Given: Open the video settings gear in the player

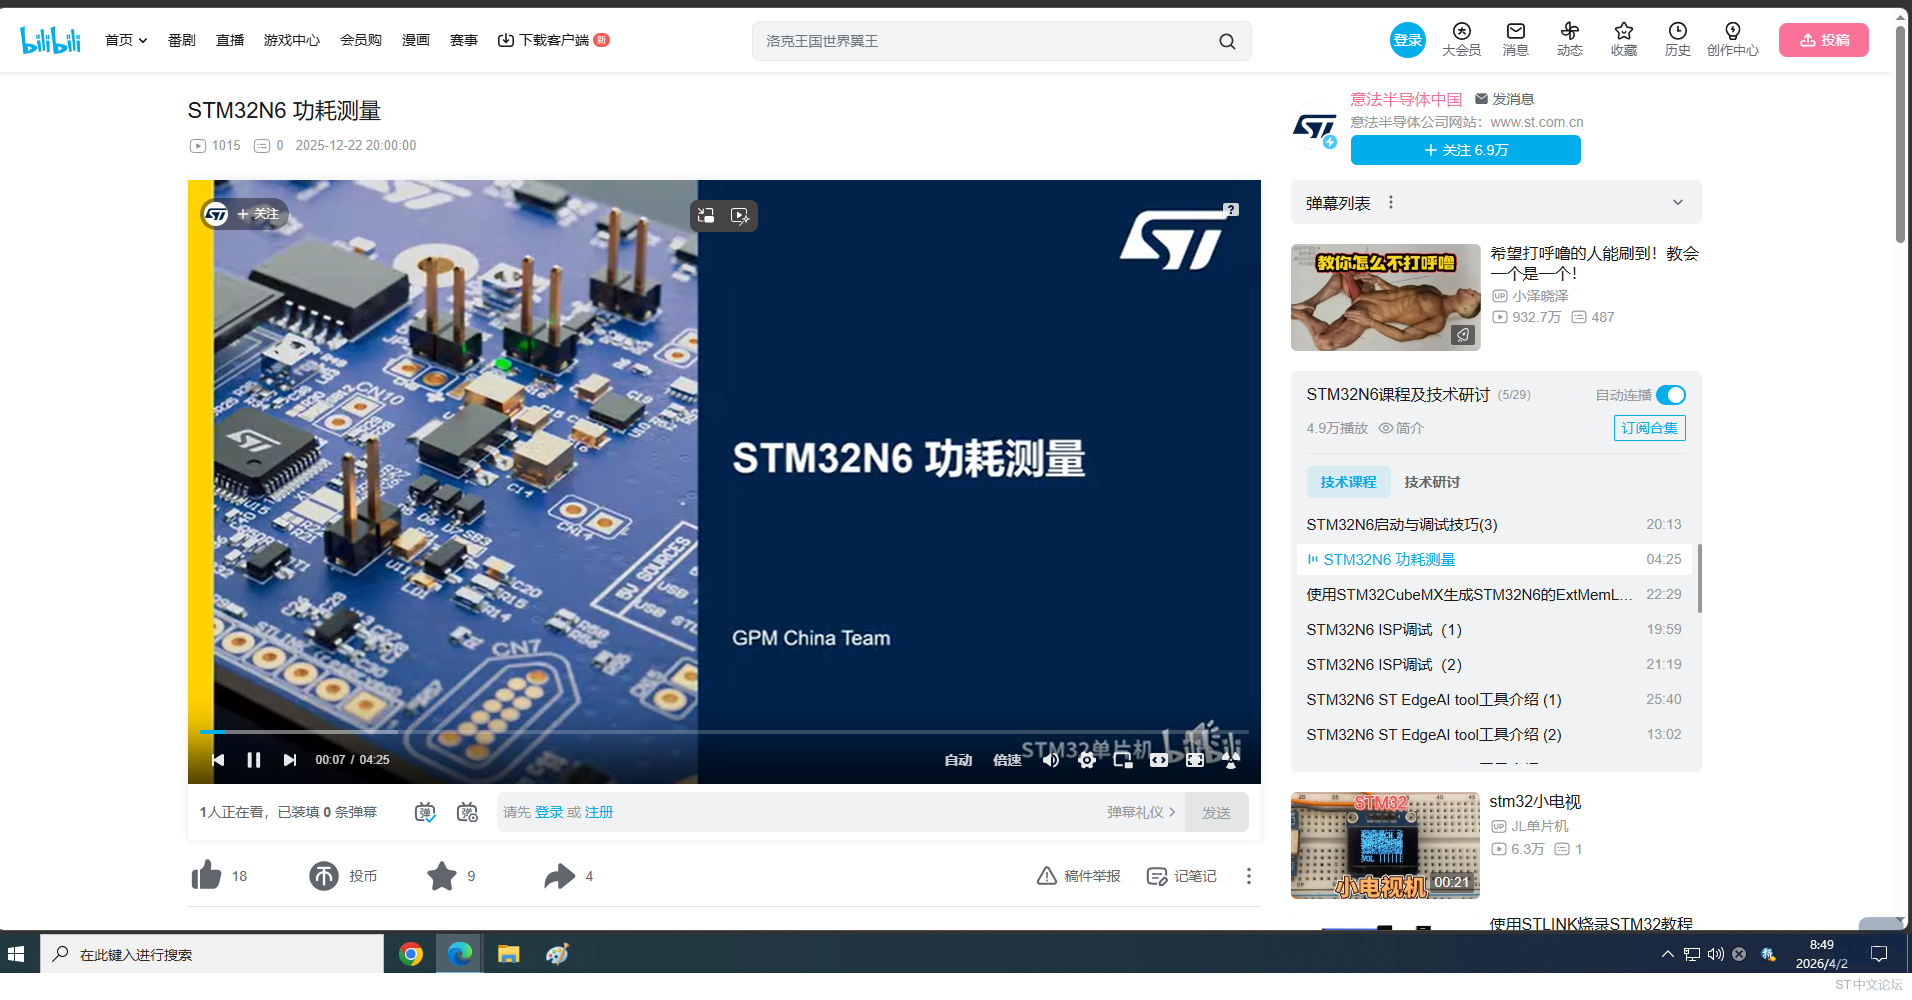Looking at the screenshot, I should coord(1087,760).
